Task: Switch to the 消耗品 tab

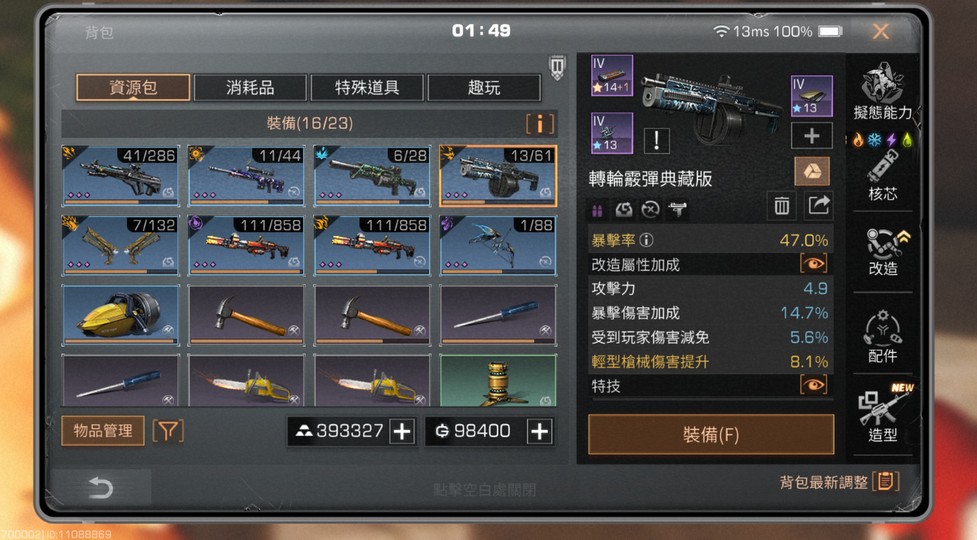Action: [x=250, y=87]
